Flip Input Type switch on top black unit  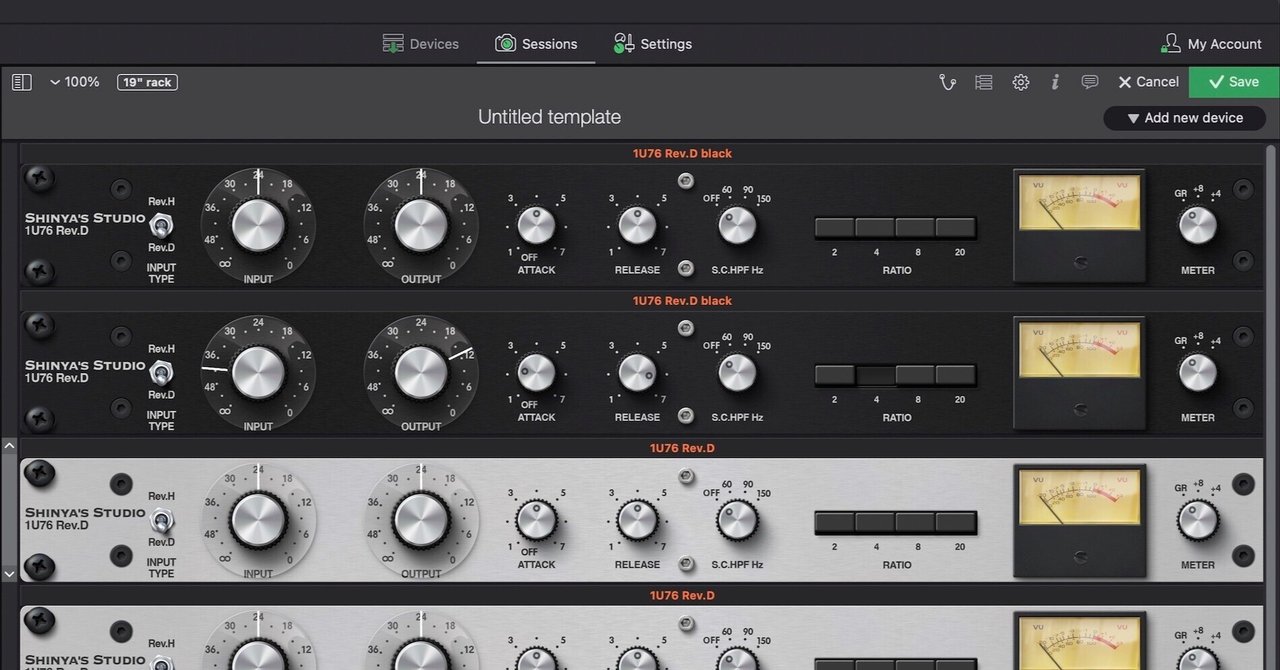[x=161, y=225]
